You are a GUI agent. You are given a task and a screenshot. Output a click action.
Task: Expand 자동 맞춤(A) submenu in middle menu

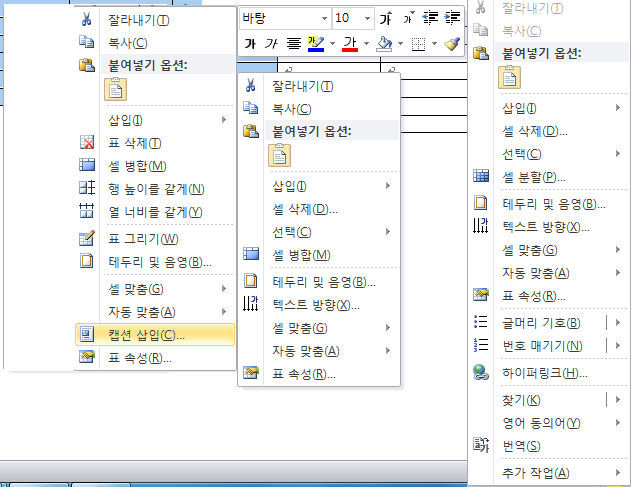pos(319,351)
